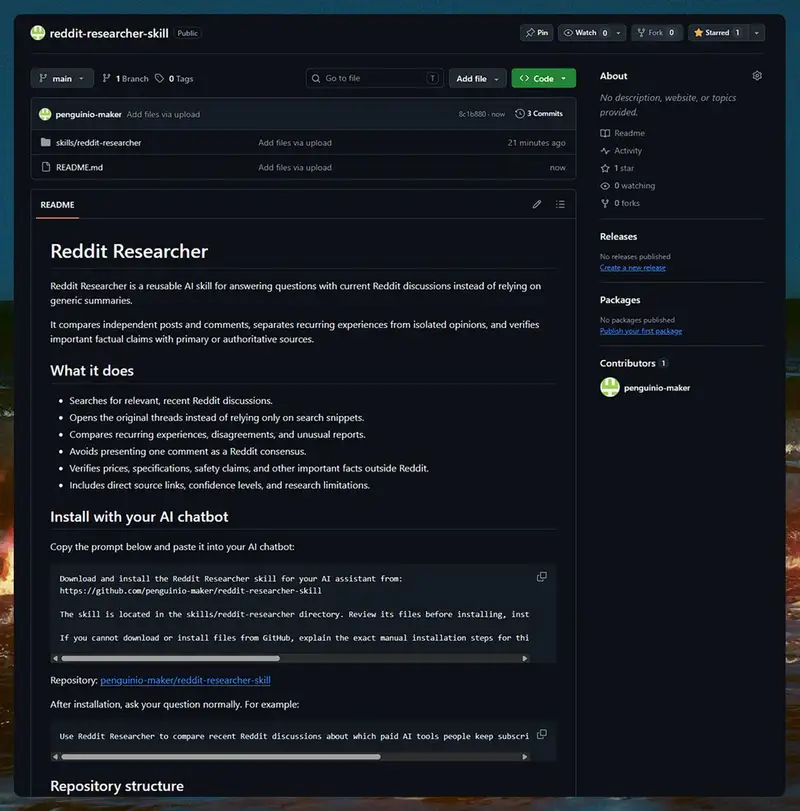The height and width of the screenshot is (811, 800).
Task: Click the history clock icon by 3 Commits
Action: pos(520,113)
